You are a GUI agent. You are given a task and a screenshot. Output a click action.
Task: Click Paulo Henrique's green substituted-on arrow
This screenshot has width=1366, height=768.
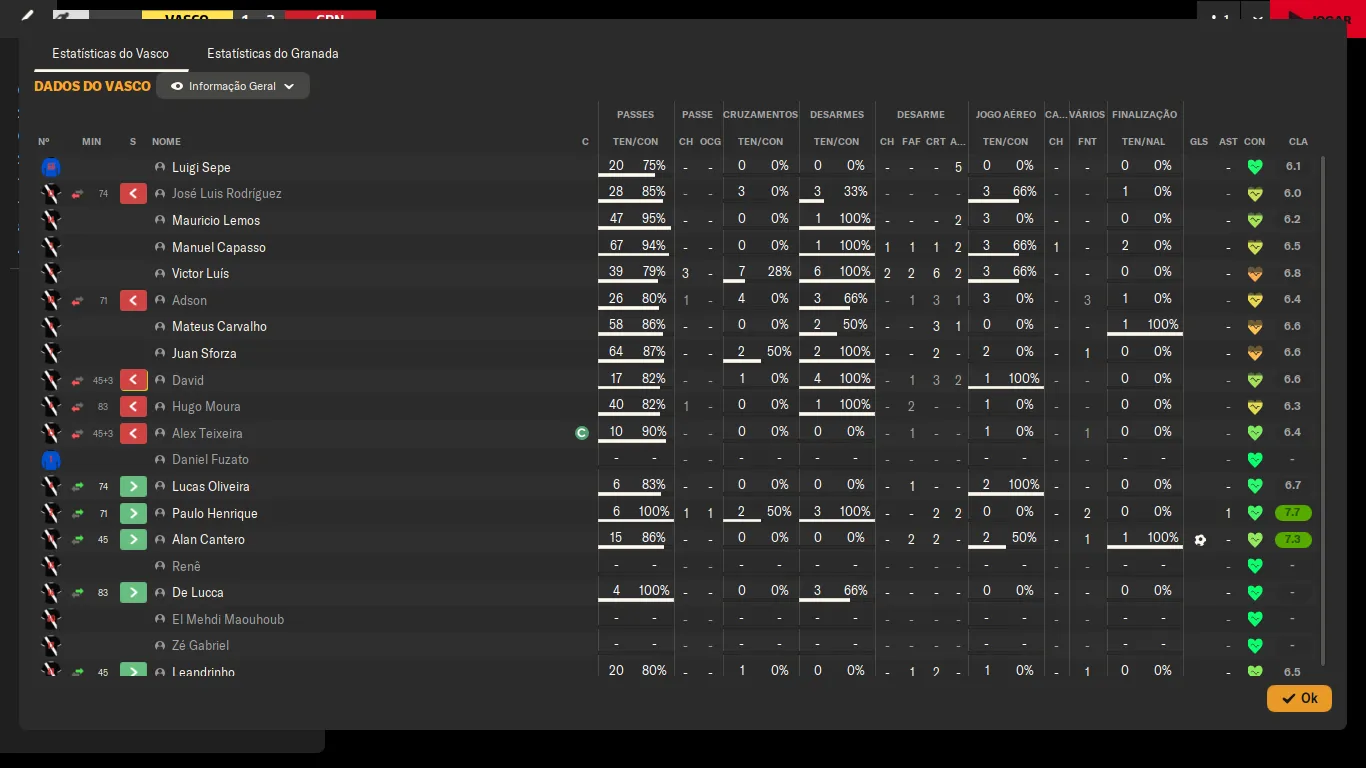click(x=134, y=513)
